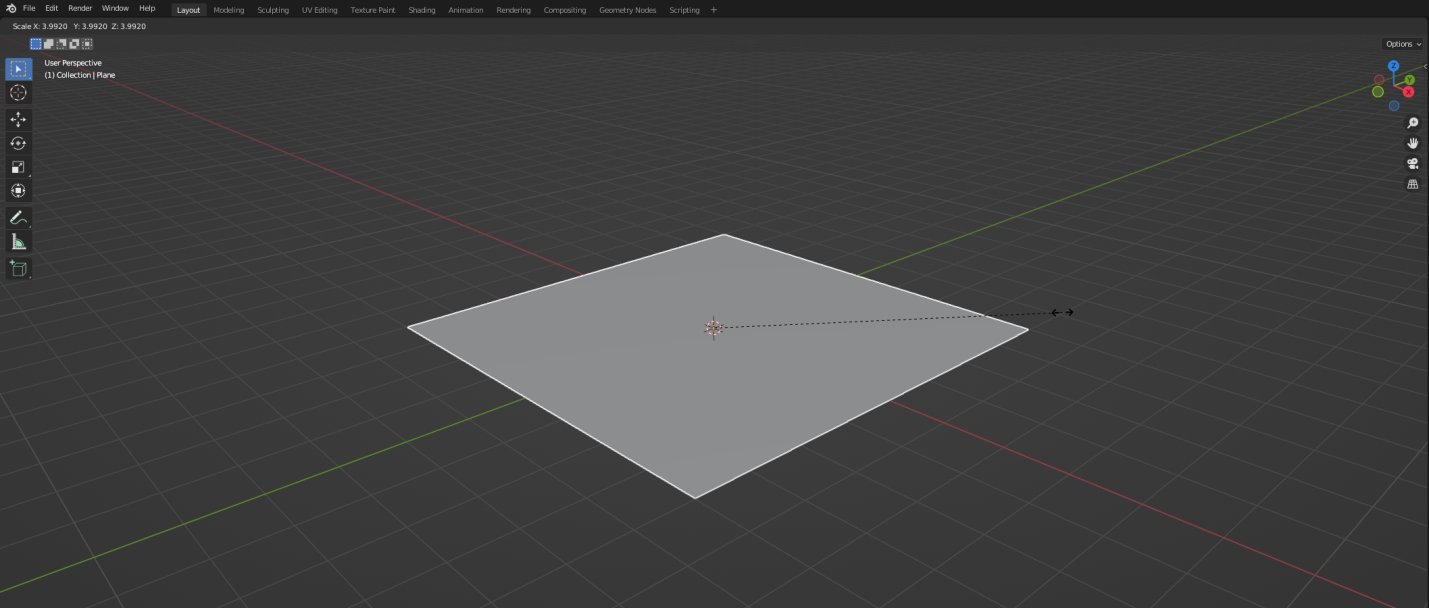Select the Transform tool

[18, 191]
